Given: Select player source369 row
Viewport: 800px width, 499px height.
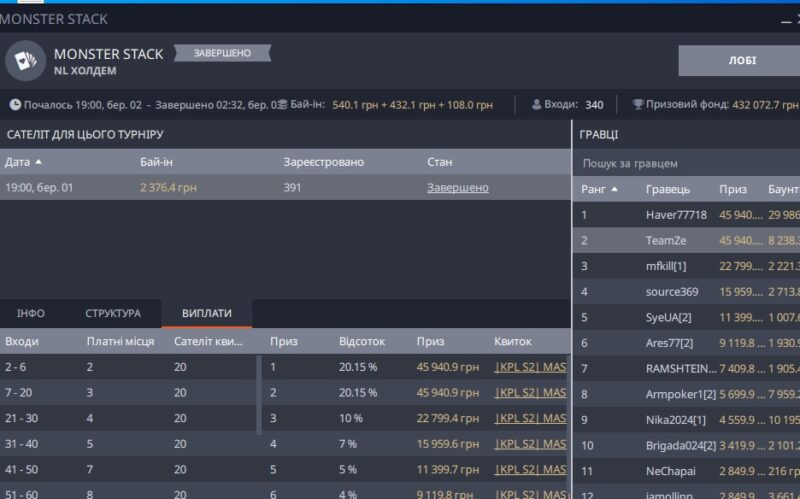Looking at the screenshot, I should (686, 292).
